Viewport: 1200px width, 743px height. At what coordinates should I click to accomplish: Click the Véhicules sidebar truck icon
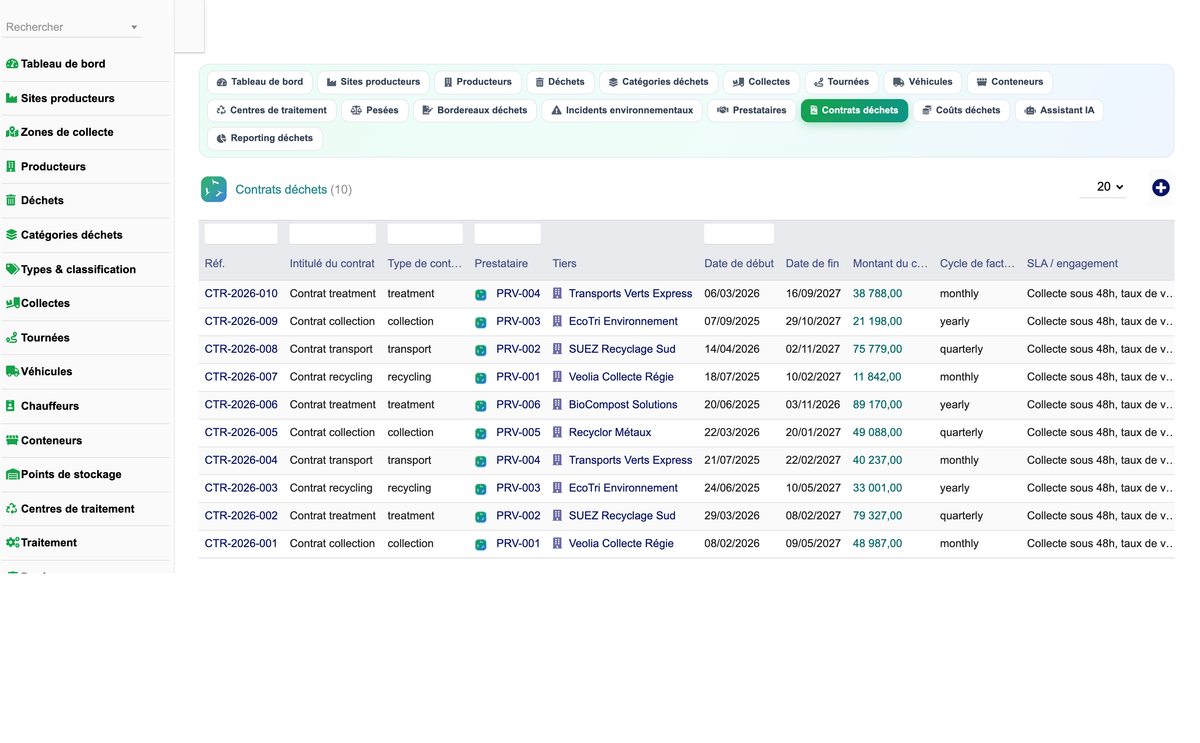13,371
